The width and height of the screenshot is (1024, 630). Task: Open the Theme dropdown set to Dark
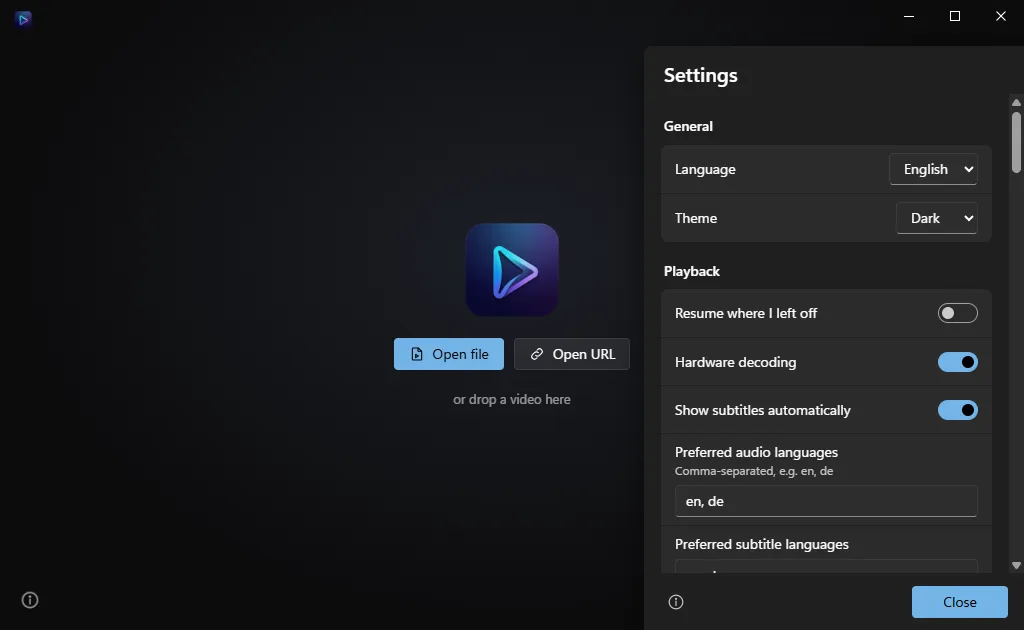pos(936,218)
